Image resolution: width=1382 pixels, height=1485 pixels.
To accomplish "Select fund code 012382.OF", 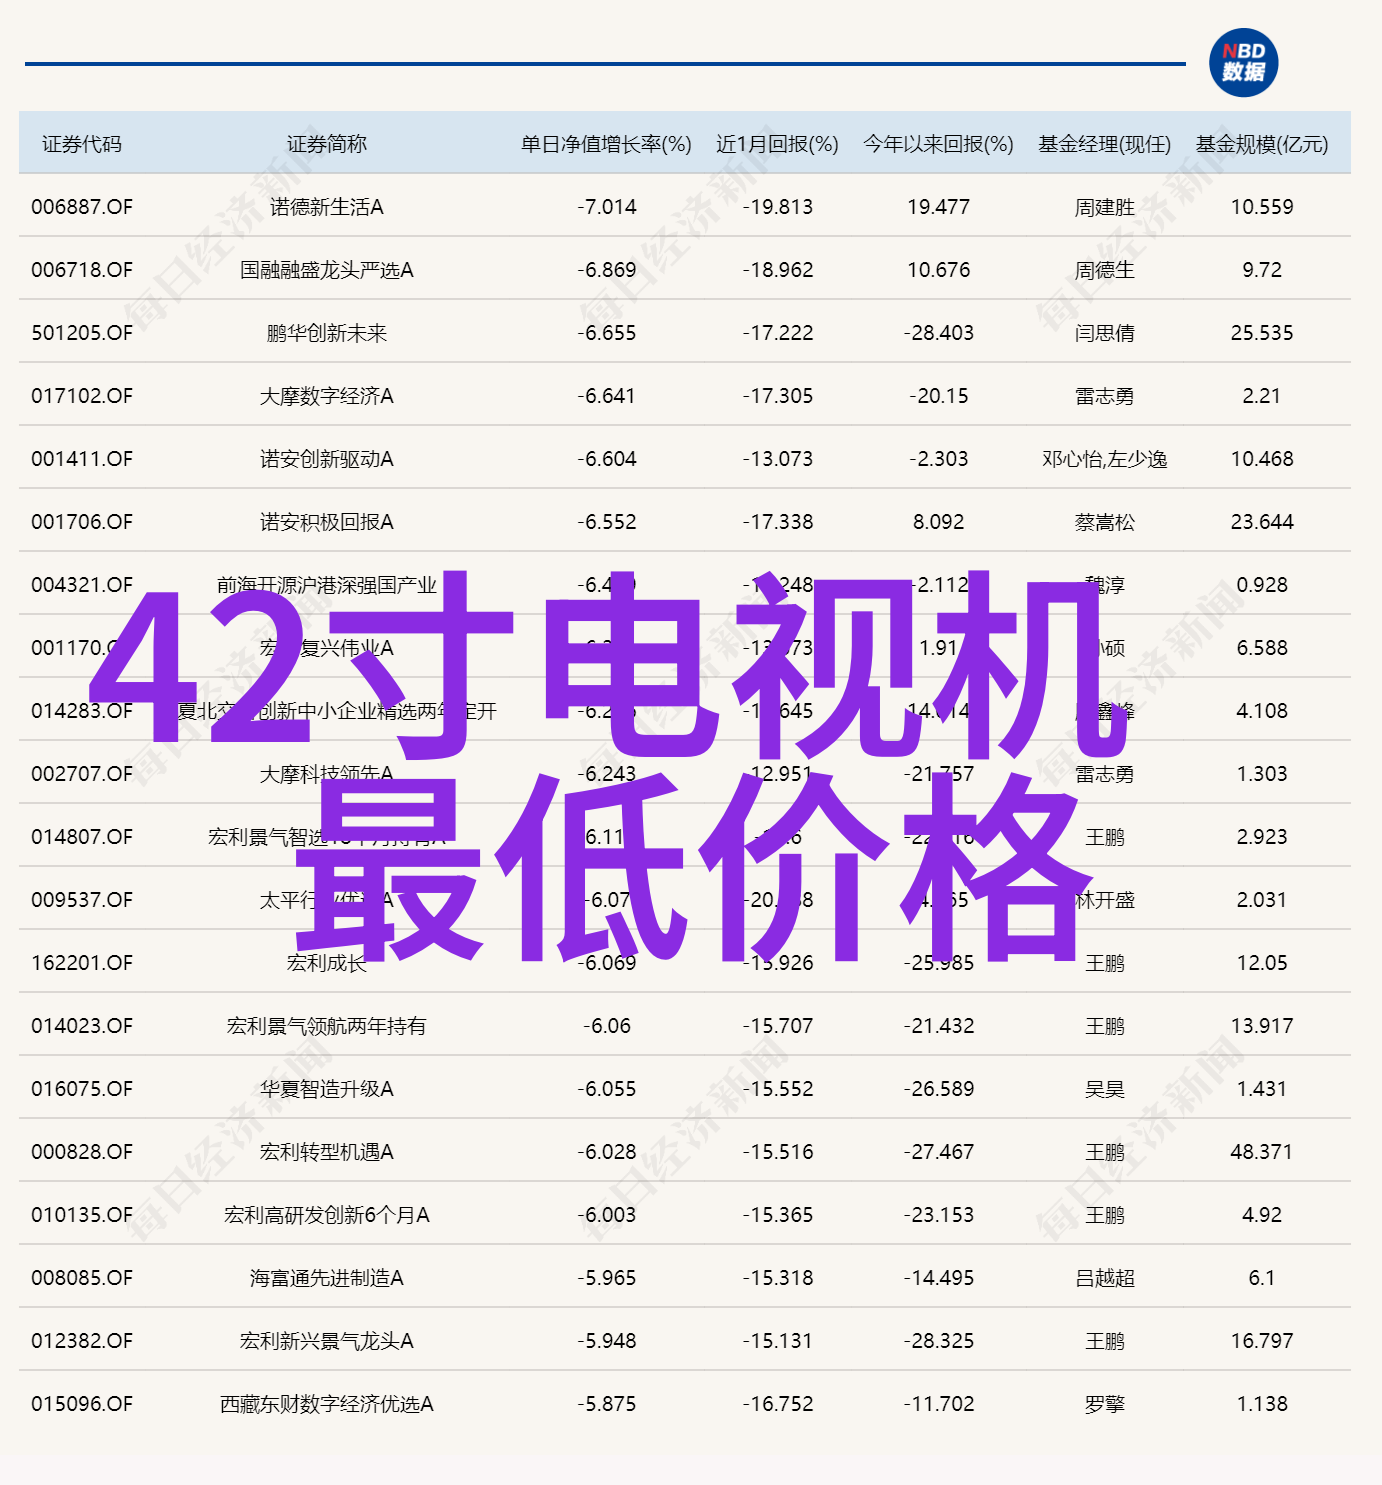I will 82,1341.
